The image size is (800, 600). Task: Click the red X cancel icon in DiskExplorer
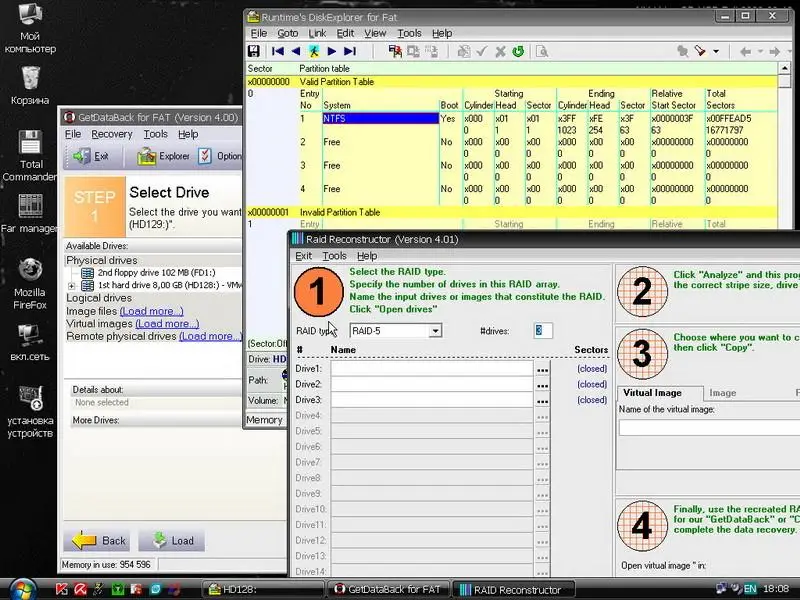[x=501, y=51]
